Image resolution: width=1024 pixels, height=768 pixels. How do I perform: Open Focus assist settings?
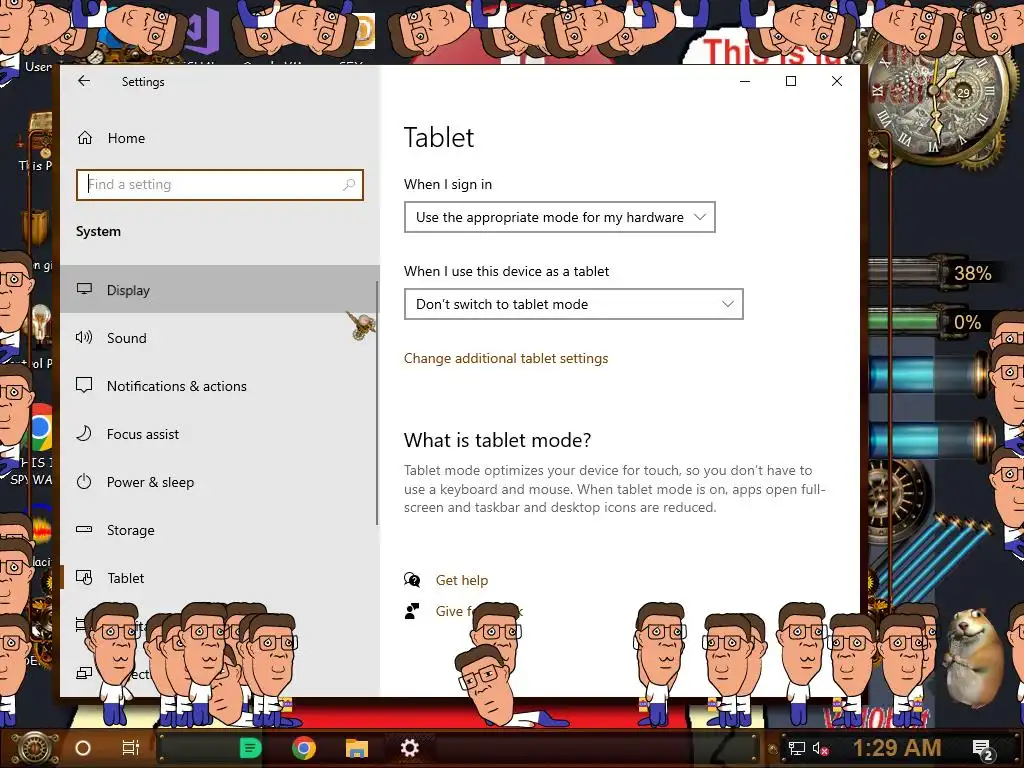pyautogui.click(x=219, y=434)
